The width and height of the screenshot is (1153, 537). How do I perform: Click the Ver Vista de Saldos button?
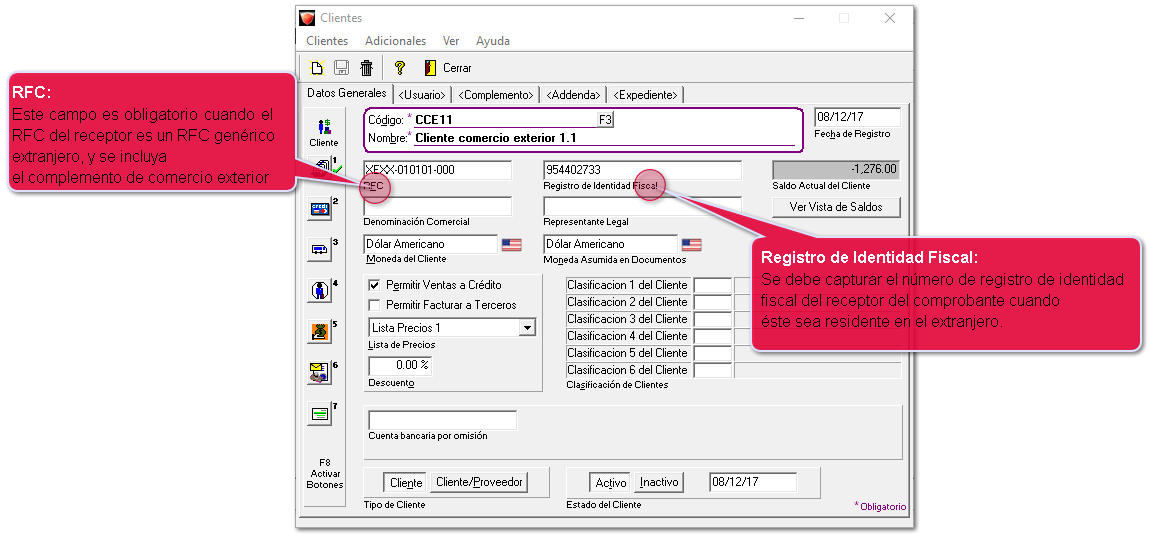836,207
